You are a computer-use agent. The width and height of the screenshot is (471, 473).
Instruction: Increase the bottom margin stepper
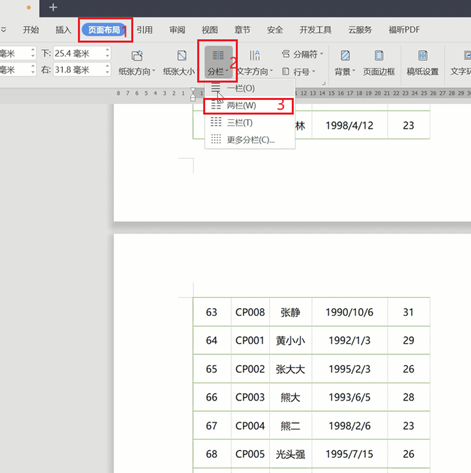(x=107, y=50)
